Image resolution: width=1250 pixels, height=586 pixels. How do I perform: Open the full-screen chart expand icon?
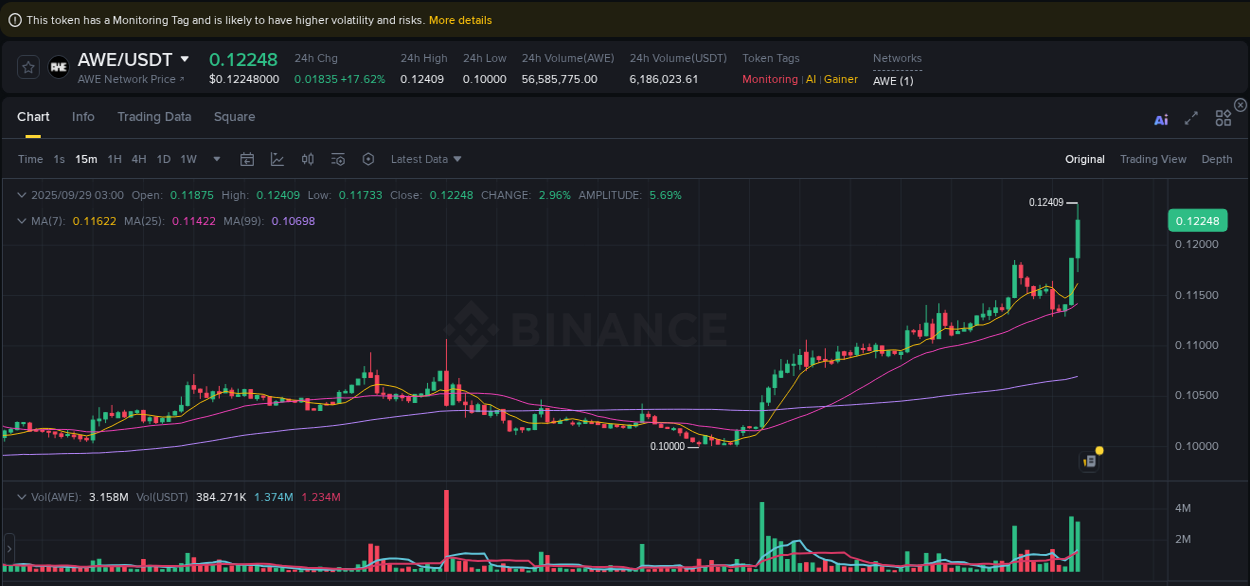tap(1191, 118)
